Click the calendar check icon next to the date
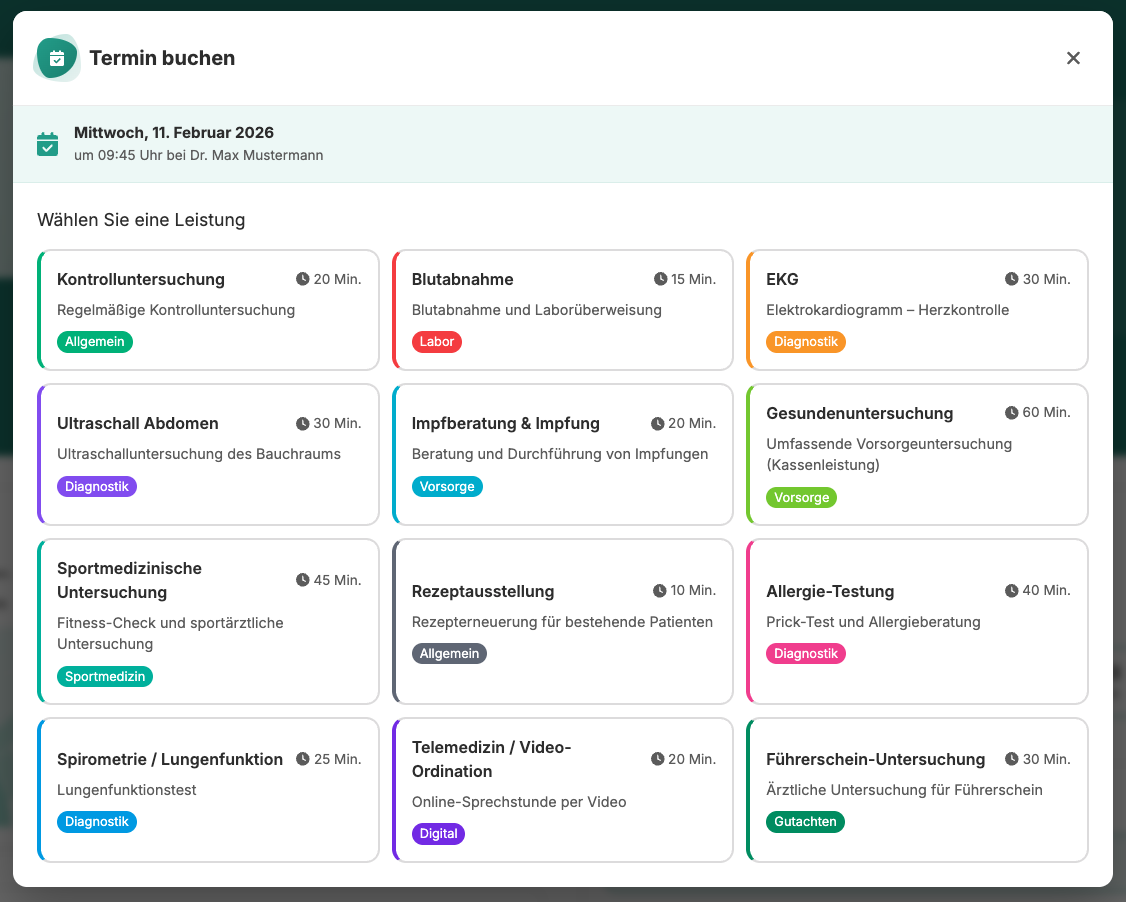 point(48,144)
